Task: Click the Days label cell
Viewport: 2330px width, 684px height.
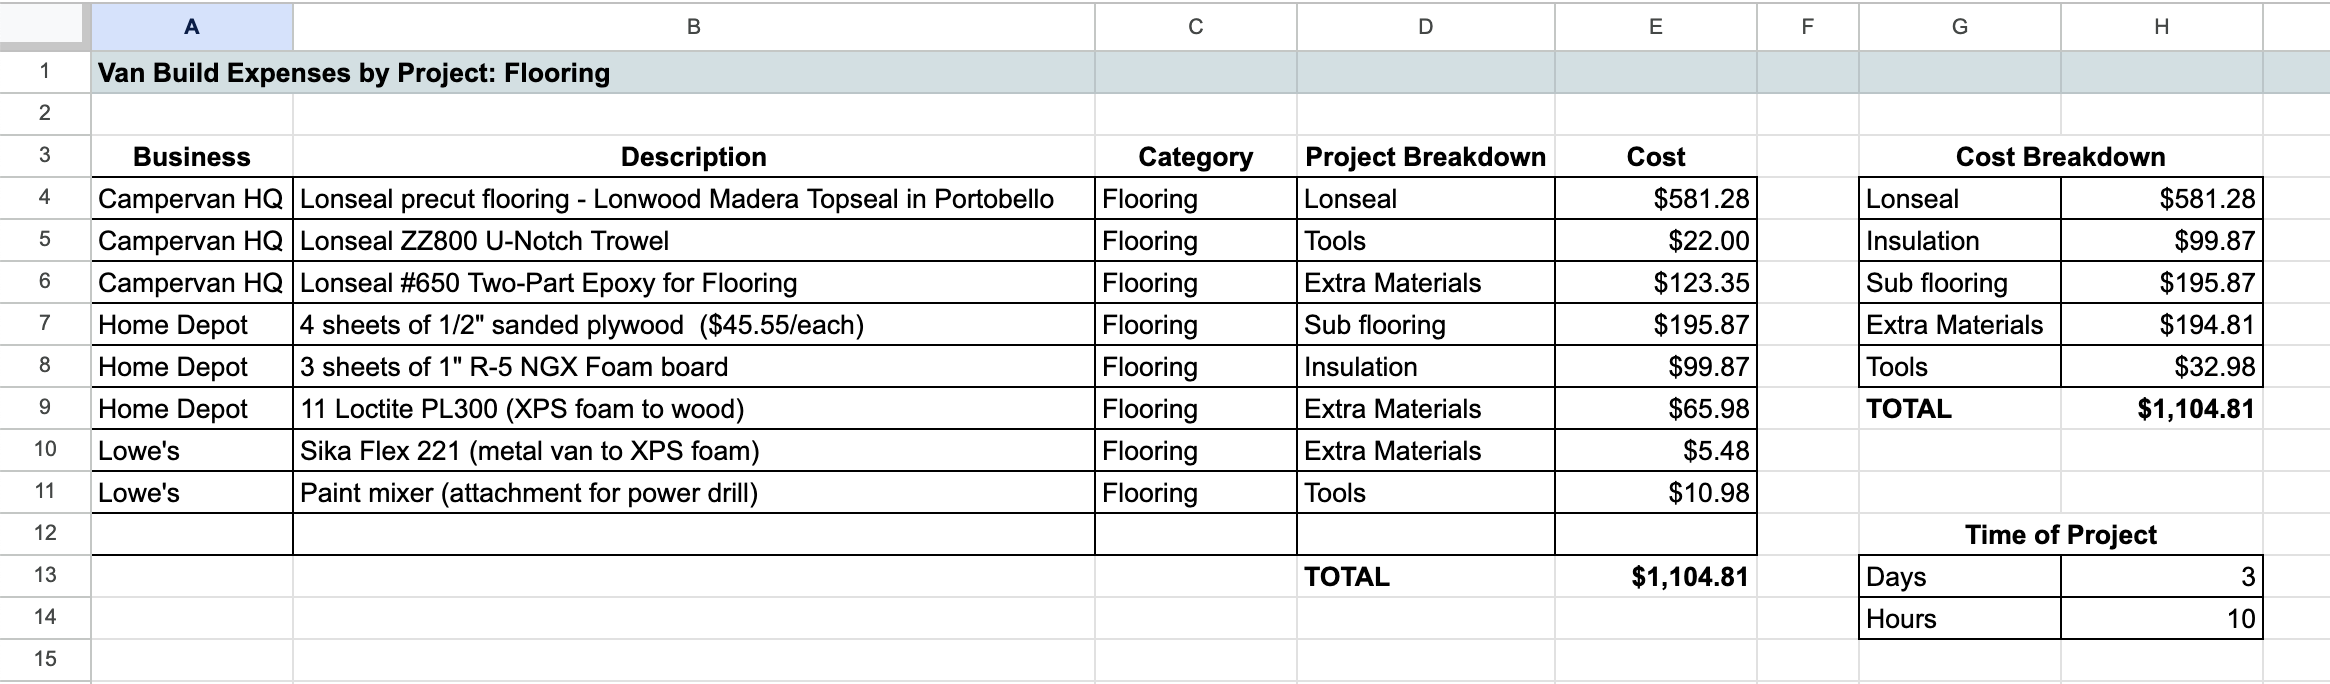Action: point(1959,577)
